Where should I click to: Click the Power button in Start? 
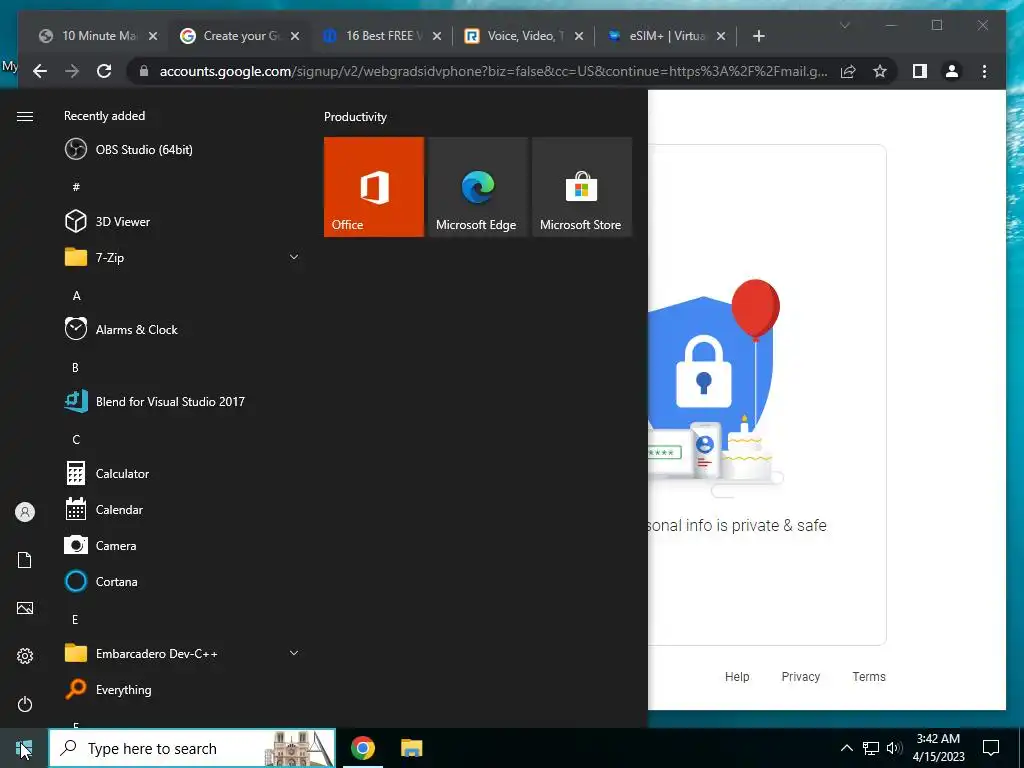(25, 704)
